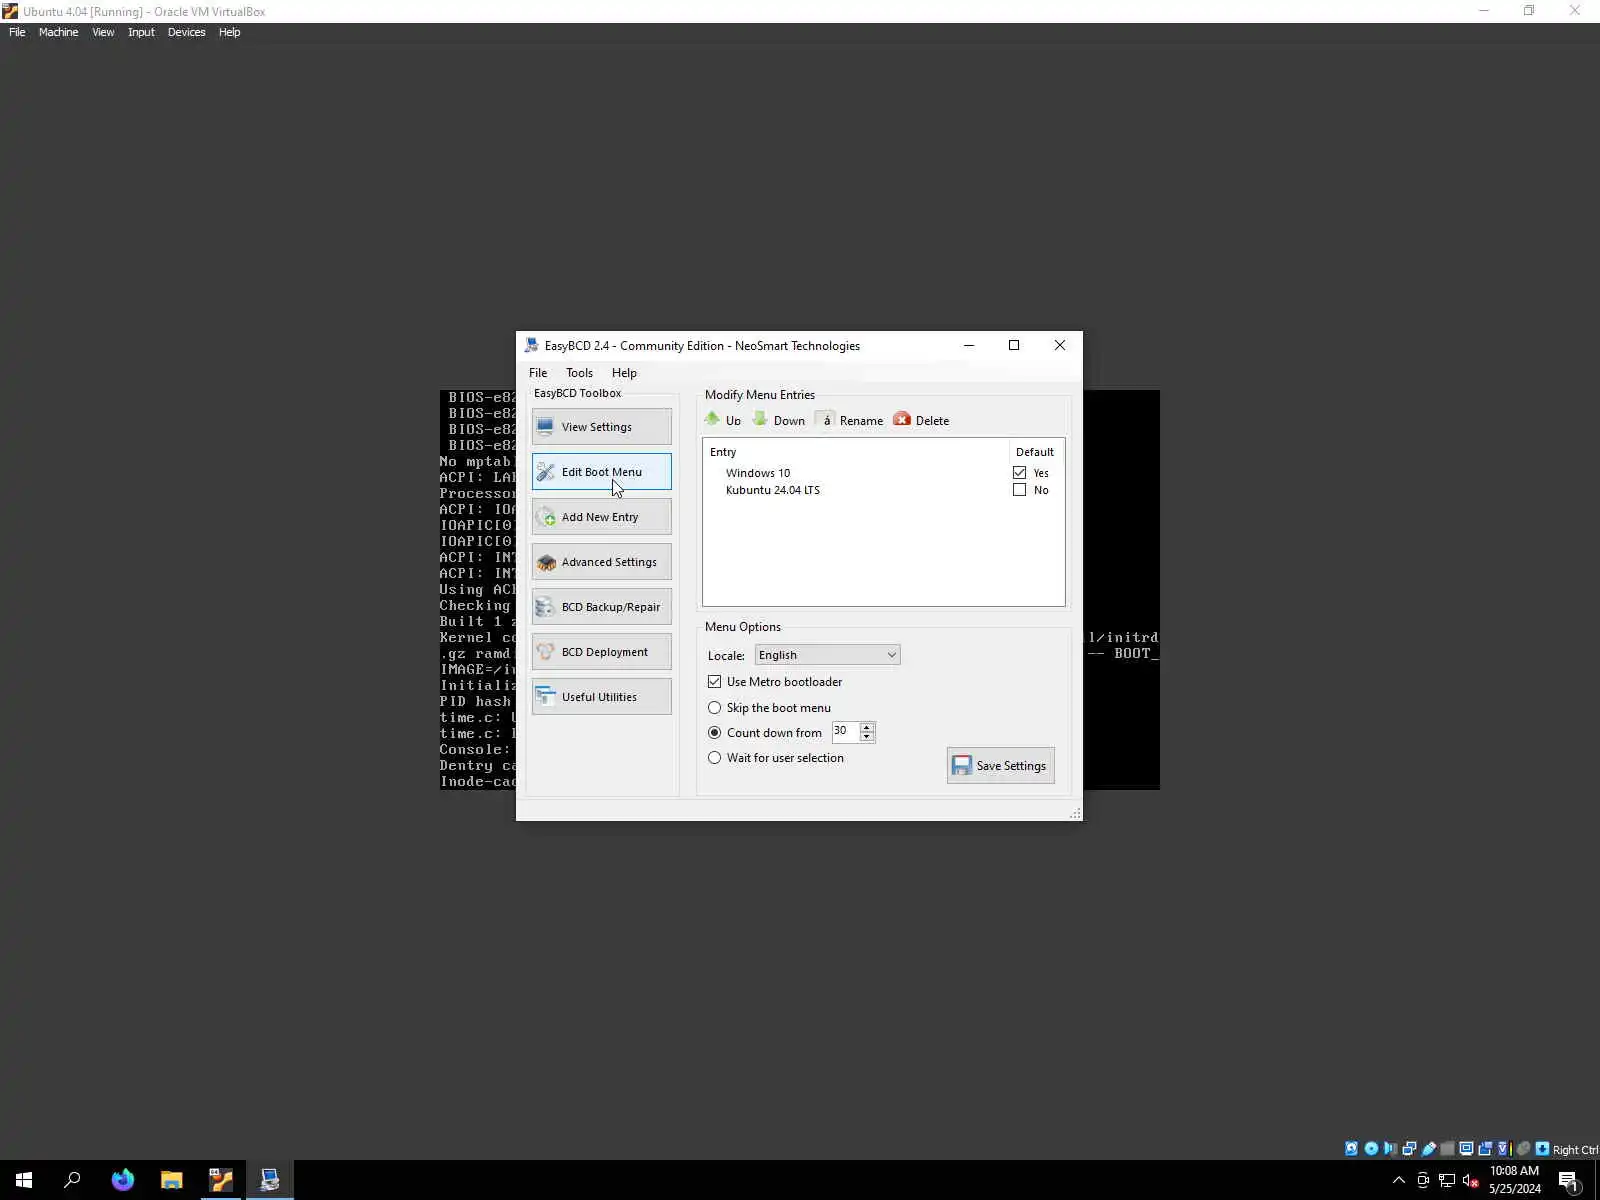The image size is (1600, 1200).
Task: Go to Advanced Settings
Action: [x=602, y=562]
